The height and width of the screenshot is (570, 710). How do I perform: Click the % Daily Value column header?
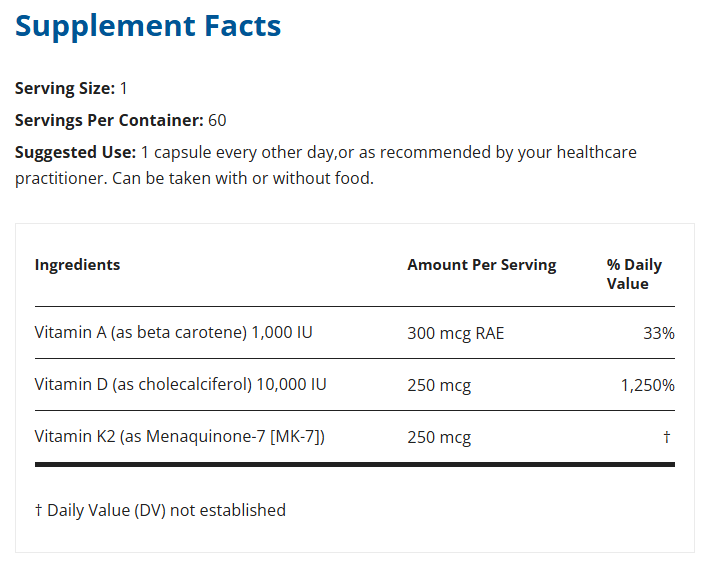[x=634, y=274]
